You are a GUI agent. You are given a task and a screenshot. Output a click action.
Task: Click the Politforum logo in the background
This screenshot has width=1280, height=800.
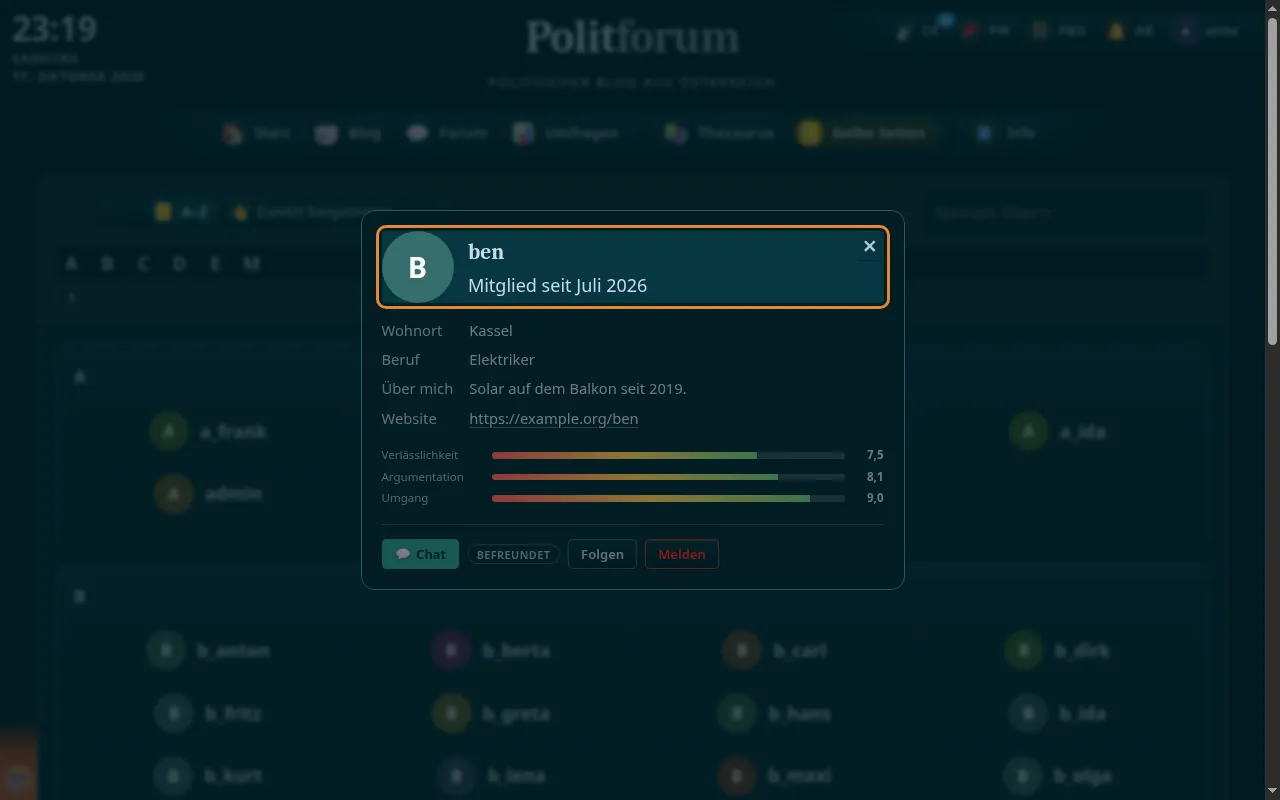633,38
